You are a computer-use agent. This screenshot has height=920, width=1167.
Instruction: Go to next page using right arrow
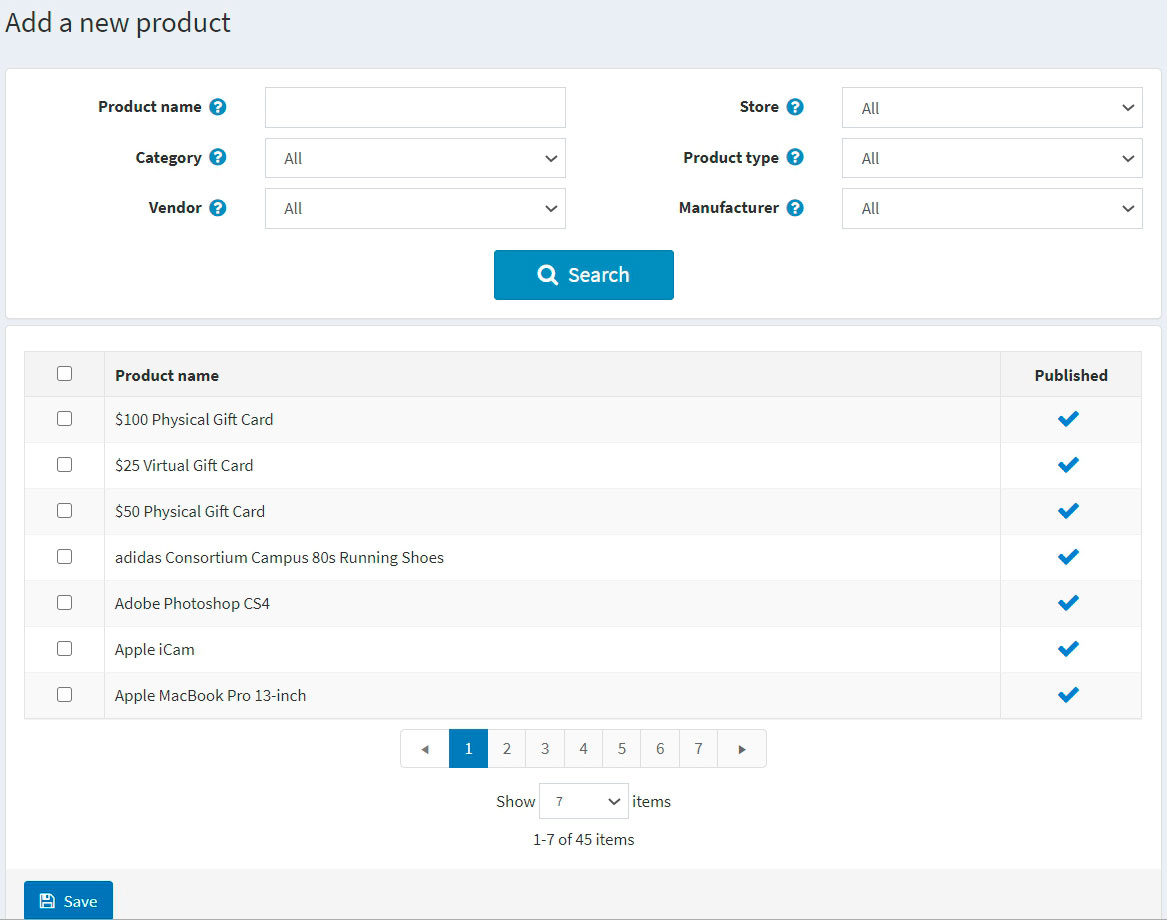[742, 749]
